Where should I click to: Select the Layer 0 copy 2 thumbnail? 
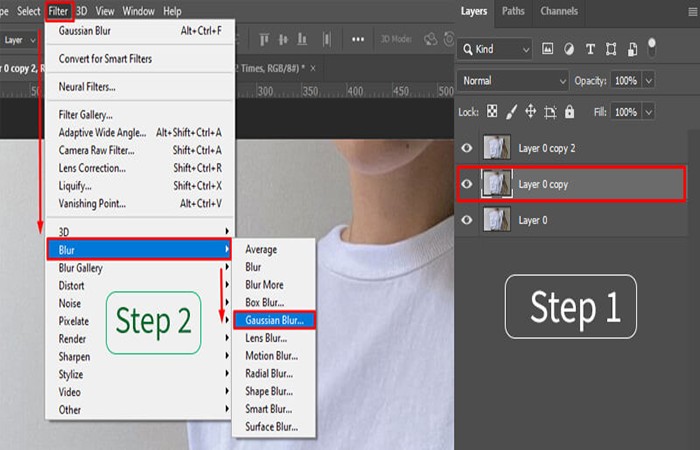click(497, 148)
